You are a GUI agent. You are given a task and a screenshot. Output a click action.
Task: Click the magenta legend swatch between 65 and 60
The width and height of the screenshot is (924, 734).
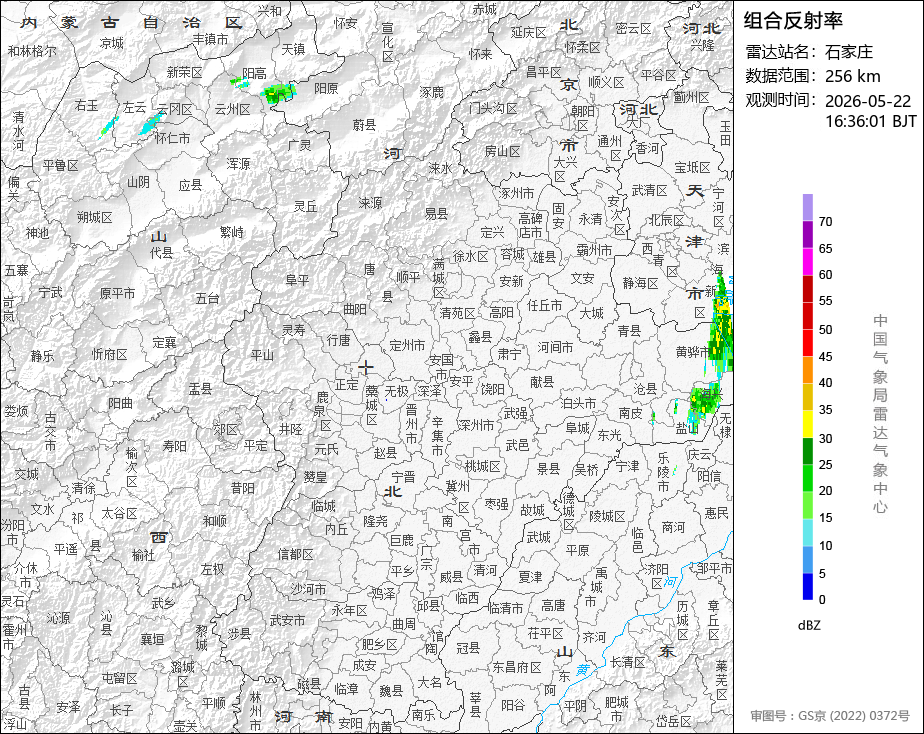807,262
